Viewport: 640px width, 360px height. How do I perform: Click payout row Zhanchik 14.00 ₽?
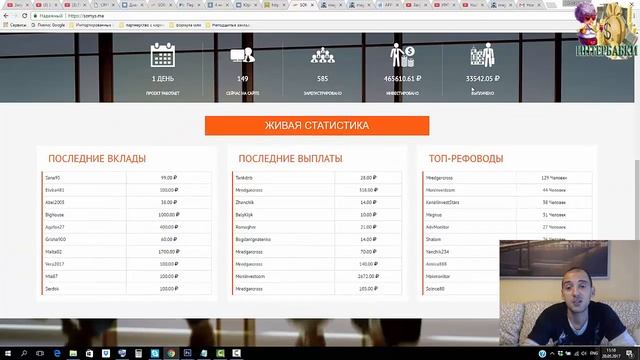point(317,202)
